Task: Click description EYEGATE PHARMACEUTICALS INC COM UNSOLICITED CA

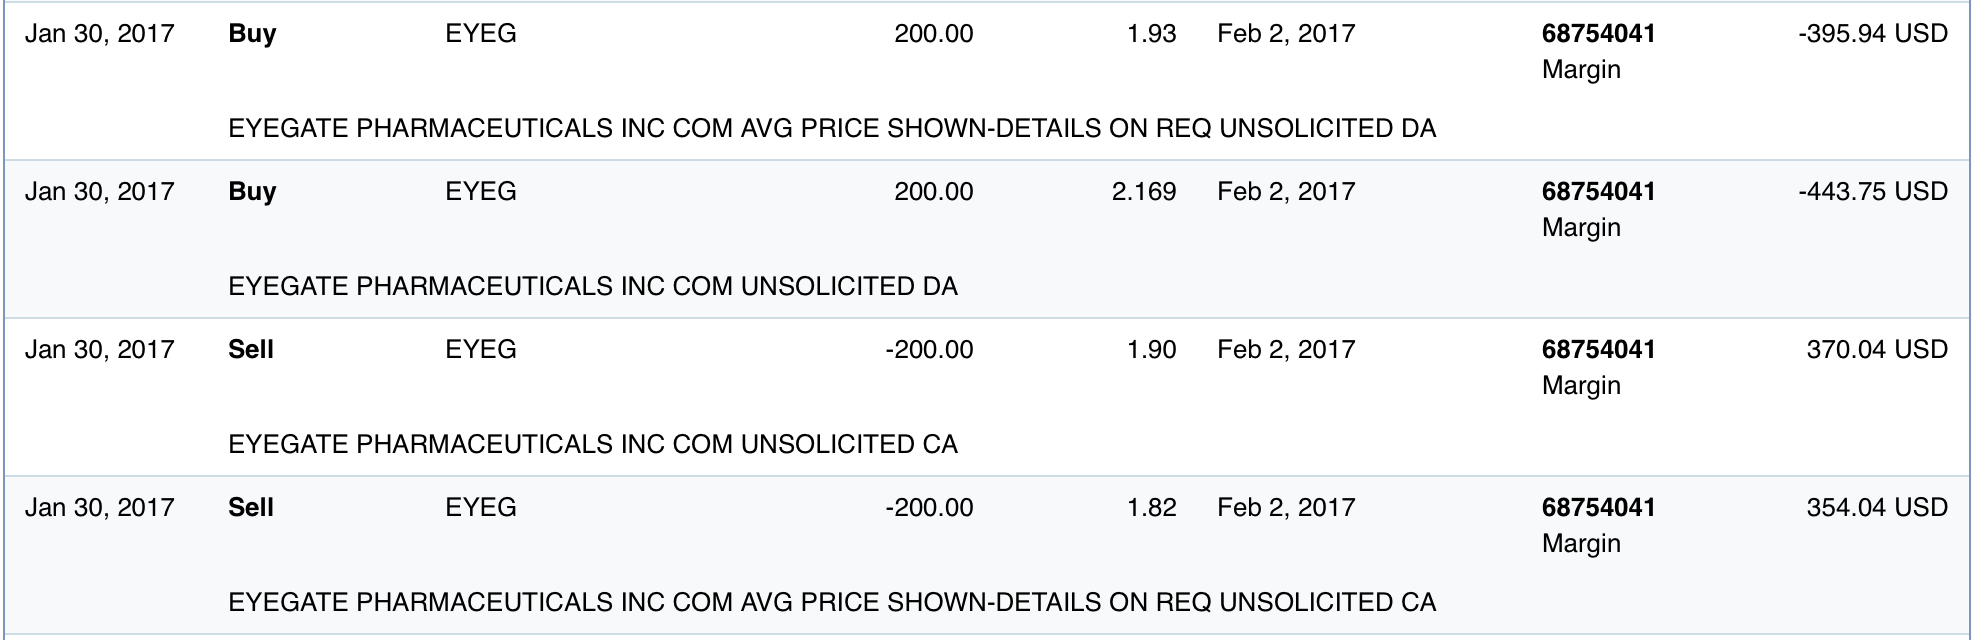Action: tap(593, 445)
